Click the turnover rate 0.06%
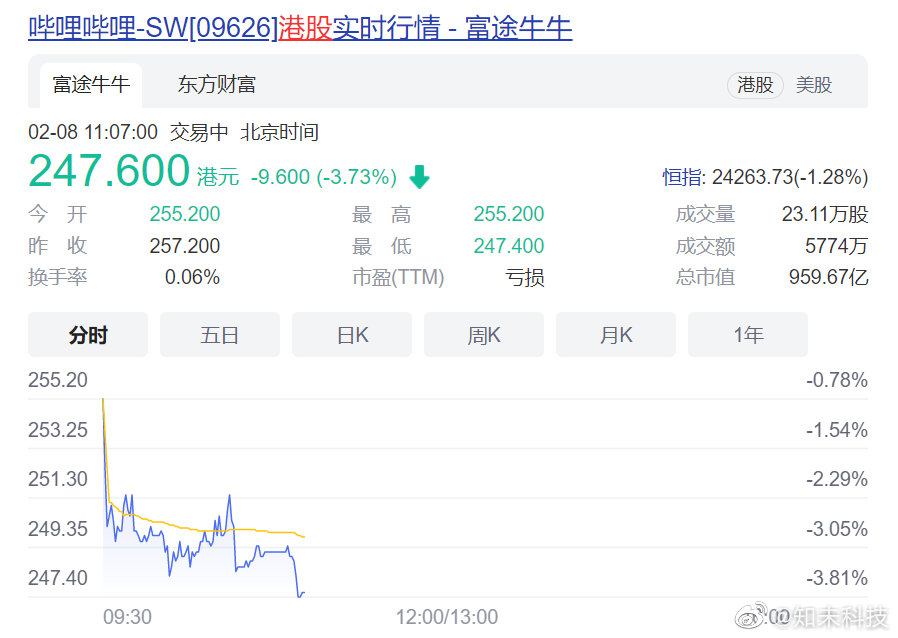Screen dimensions: 898x638 pyautogui.click(x=192, y=277)
